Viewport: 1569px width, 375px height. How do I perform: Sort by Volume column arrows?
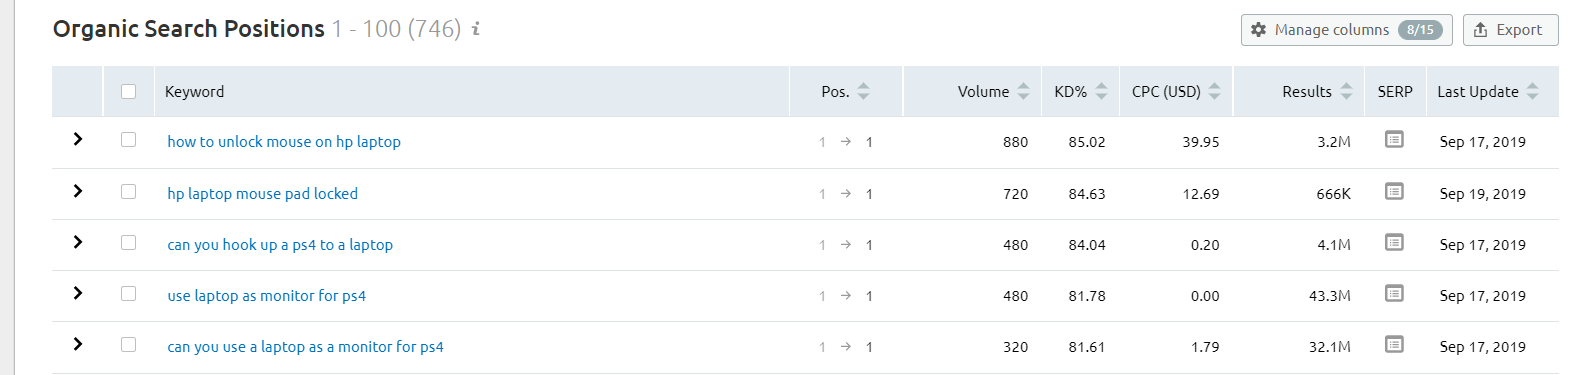pyautogui.click(x=1023, y=91)
